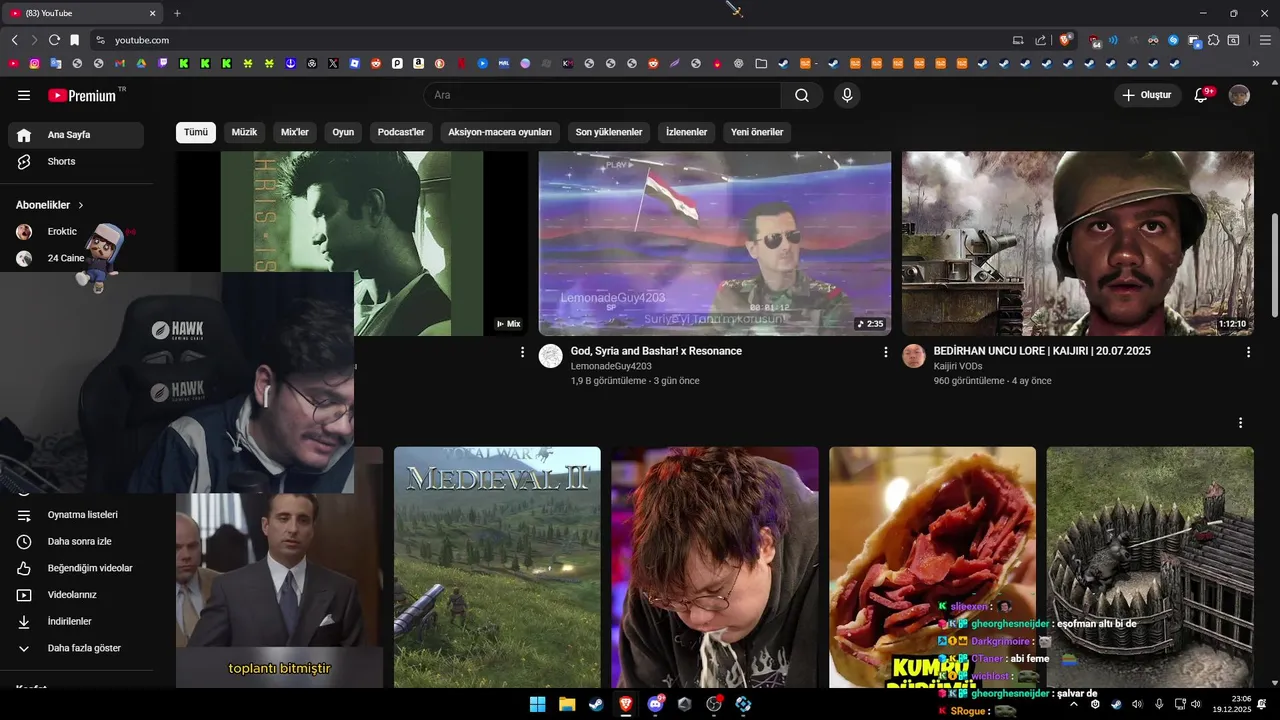Open the YouTube guide hamburger menu

pyautogui.click(x=24, y=95)
